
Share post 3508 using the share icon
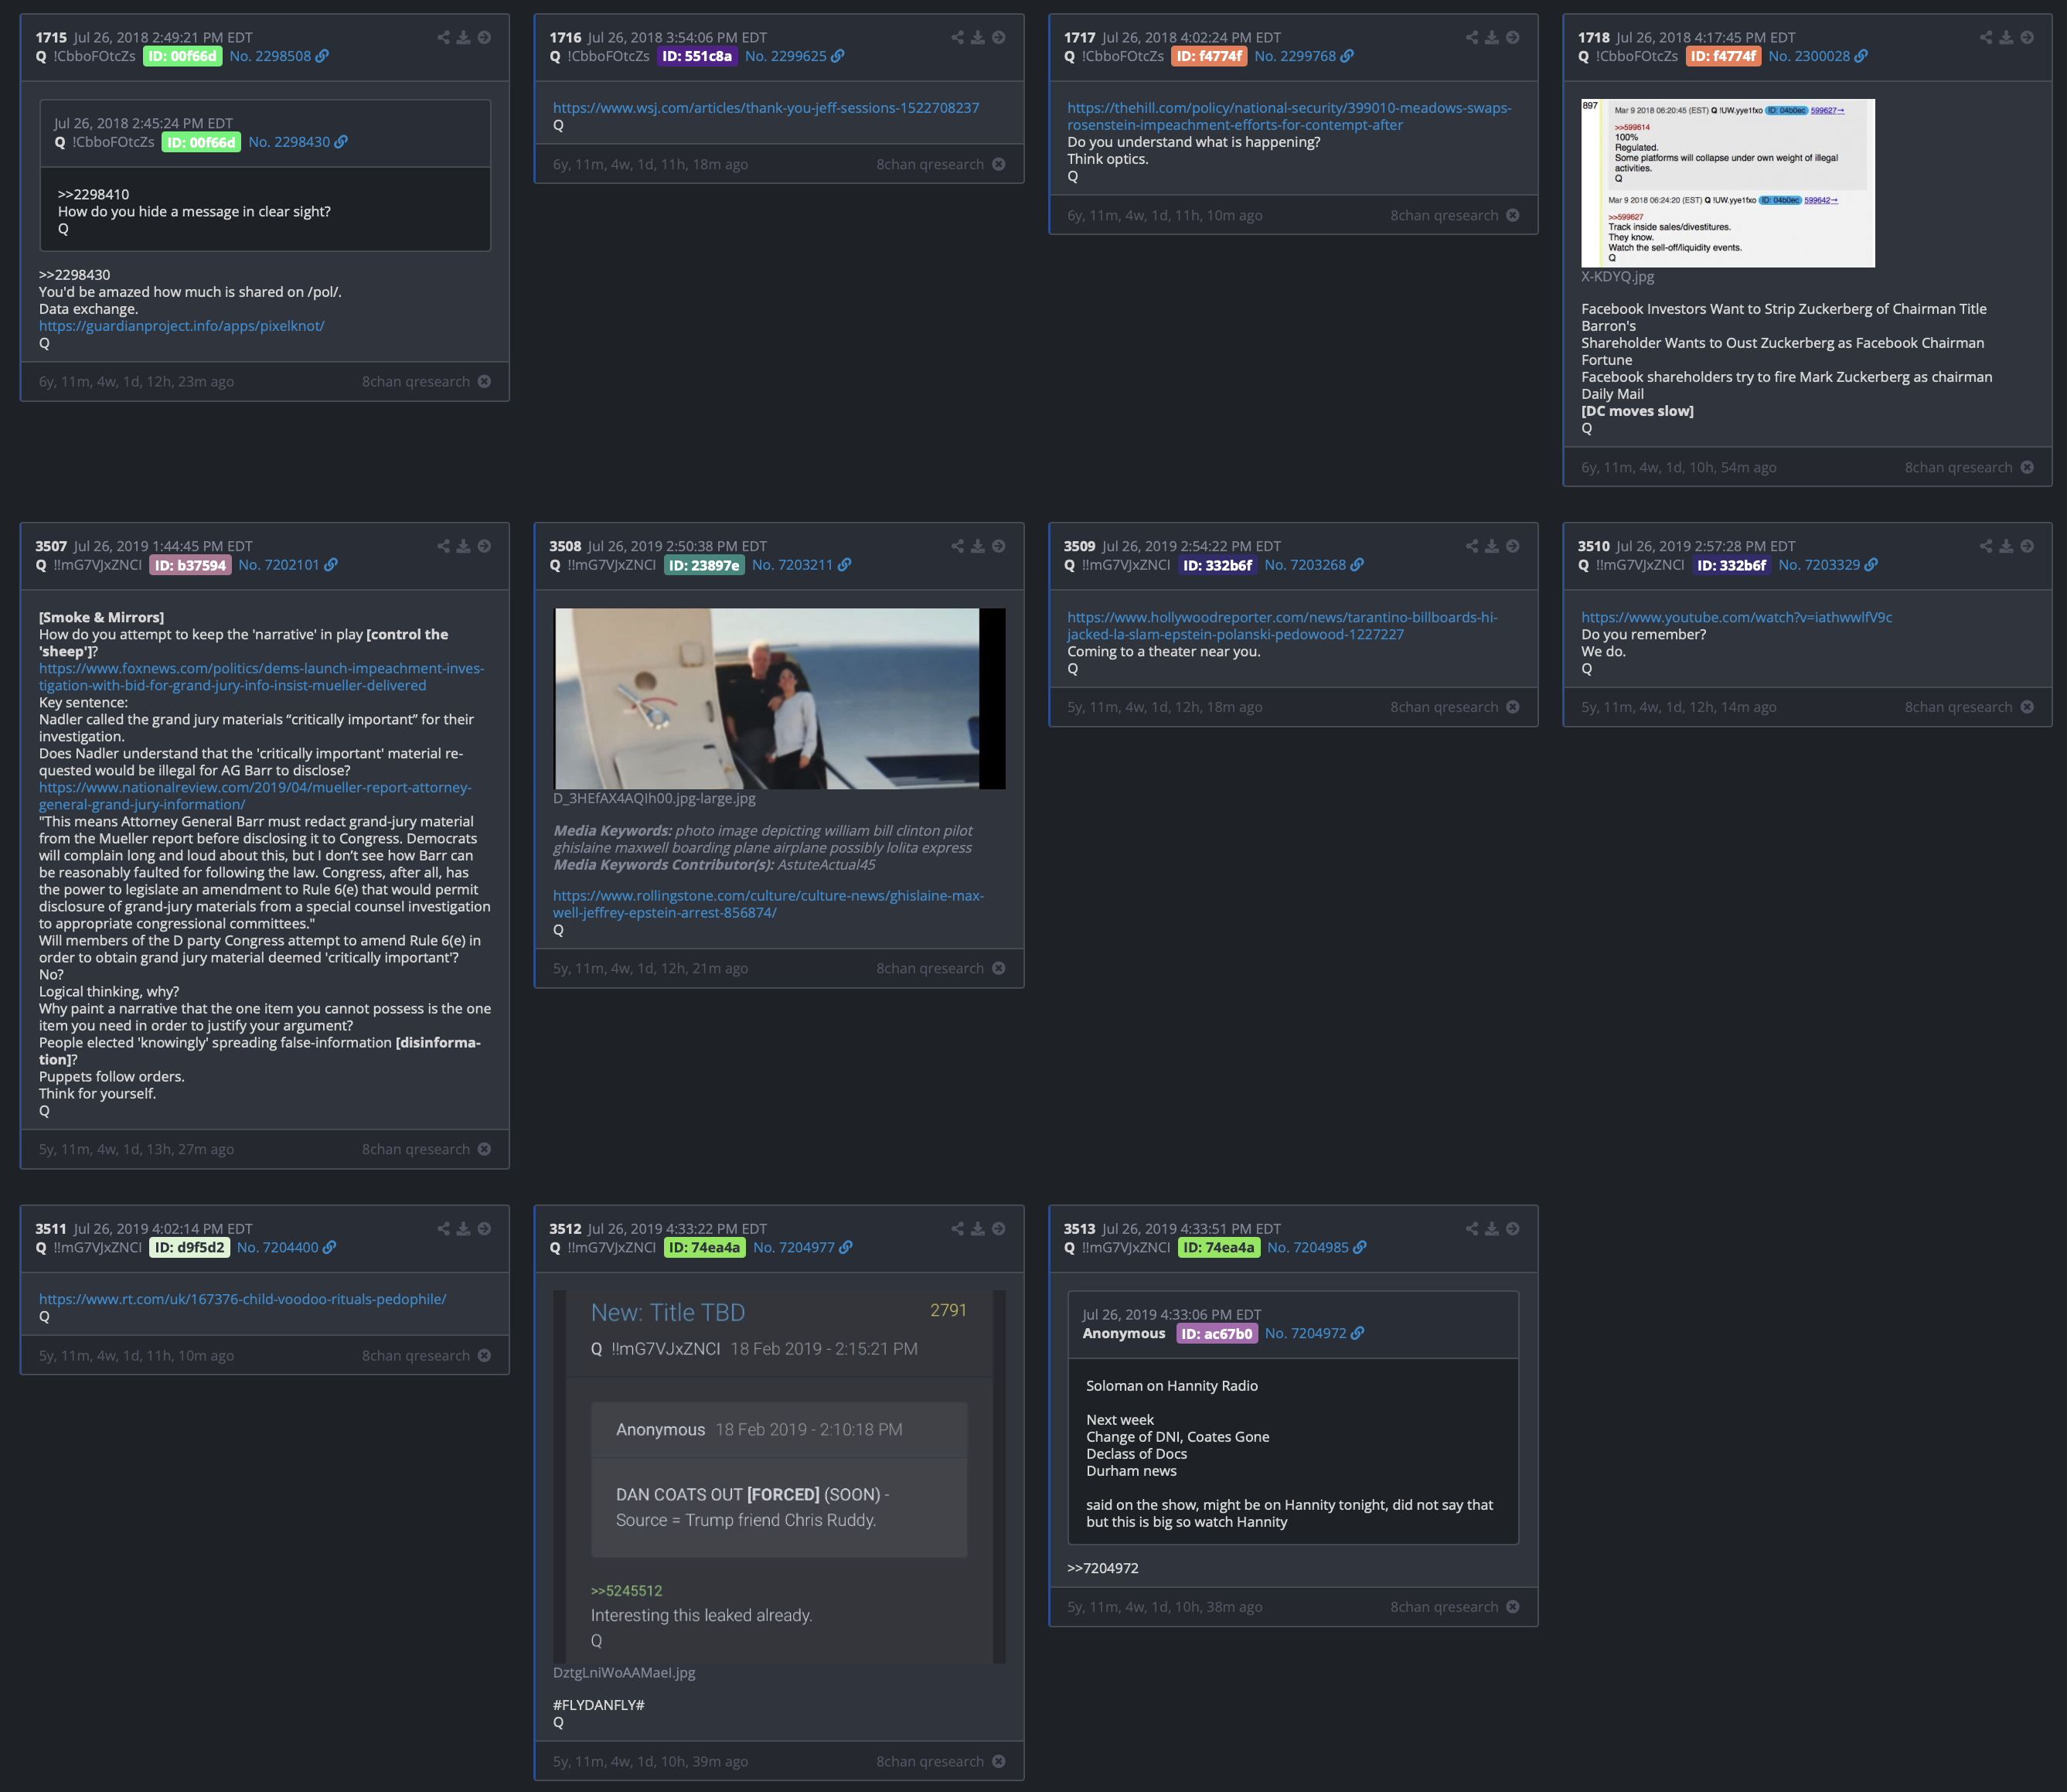[957, 547]
